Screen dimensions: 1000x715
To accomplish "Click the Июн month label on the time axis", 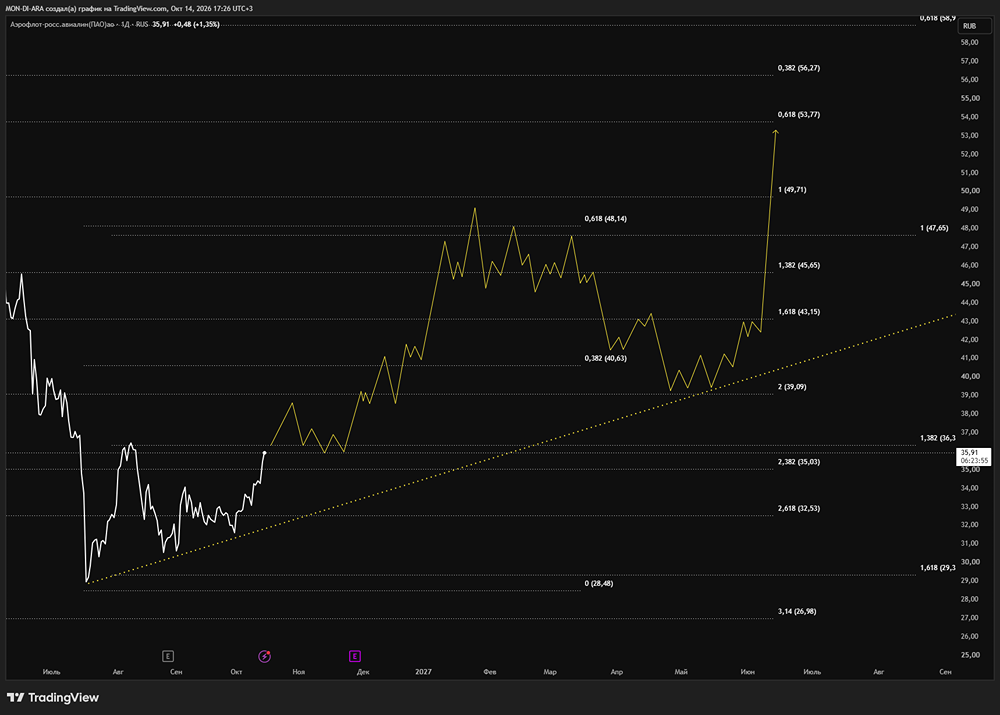I will pyautogui.click(x=747, y=672).
